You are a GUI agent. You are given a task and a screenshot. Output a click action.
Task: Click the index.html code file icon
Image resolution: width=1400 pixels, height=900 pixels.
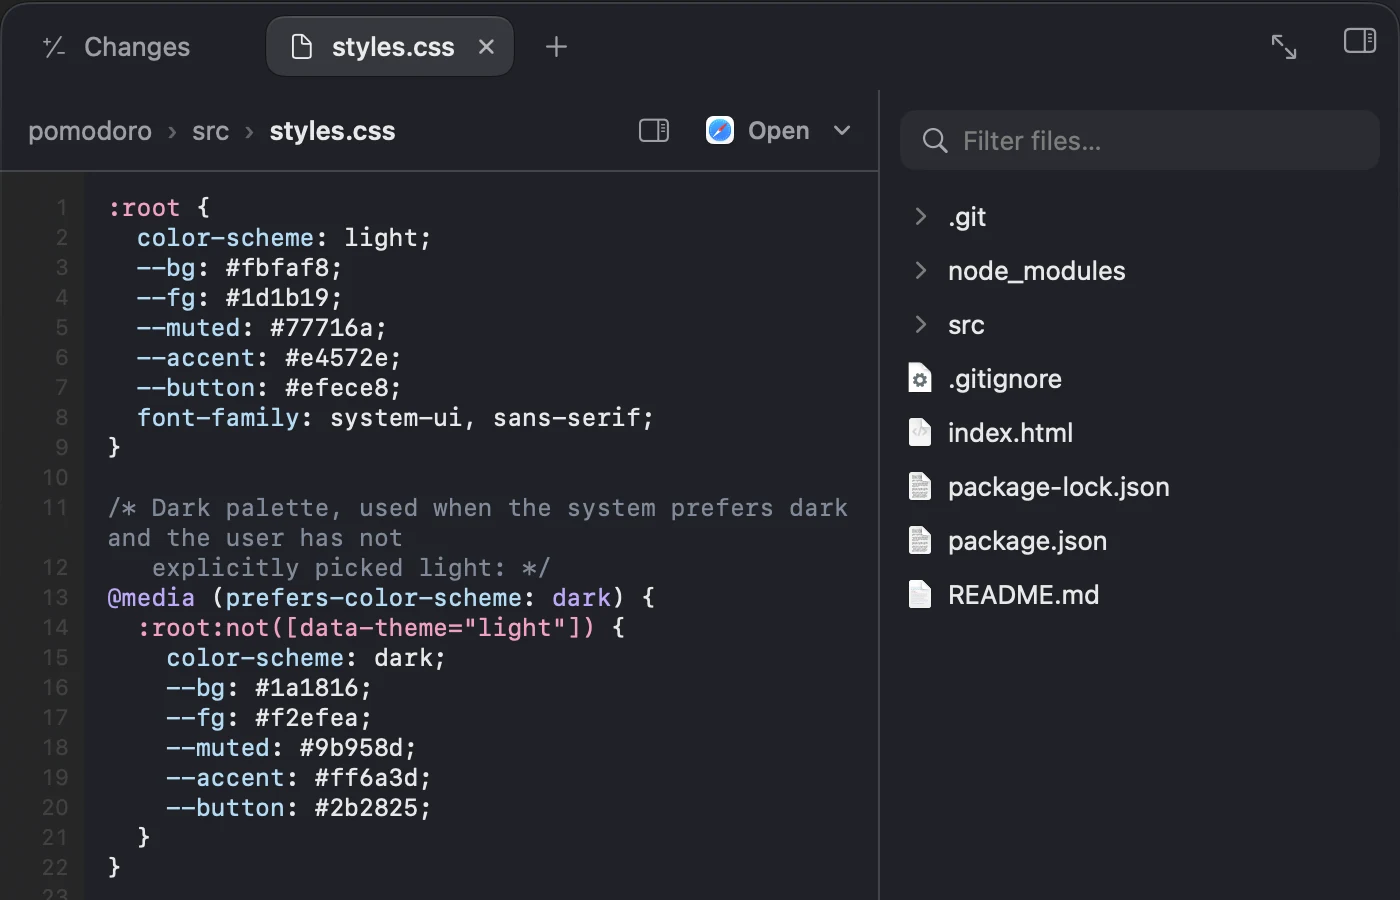920,432
